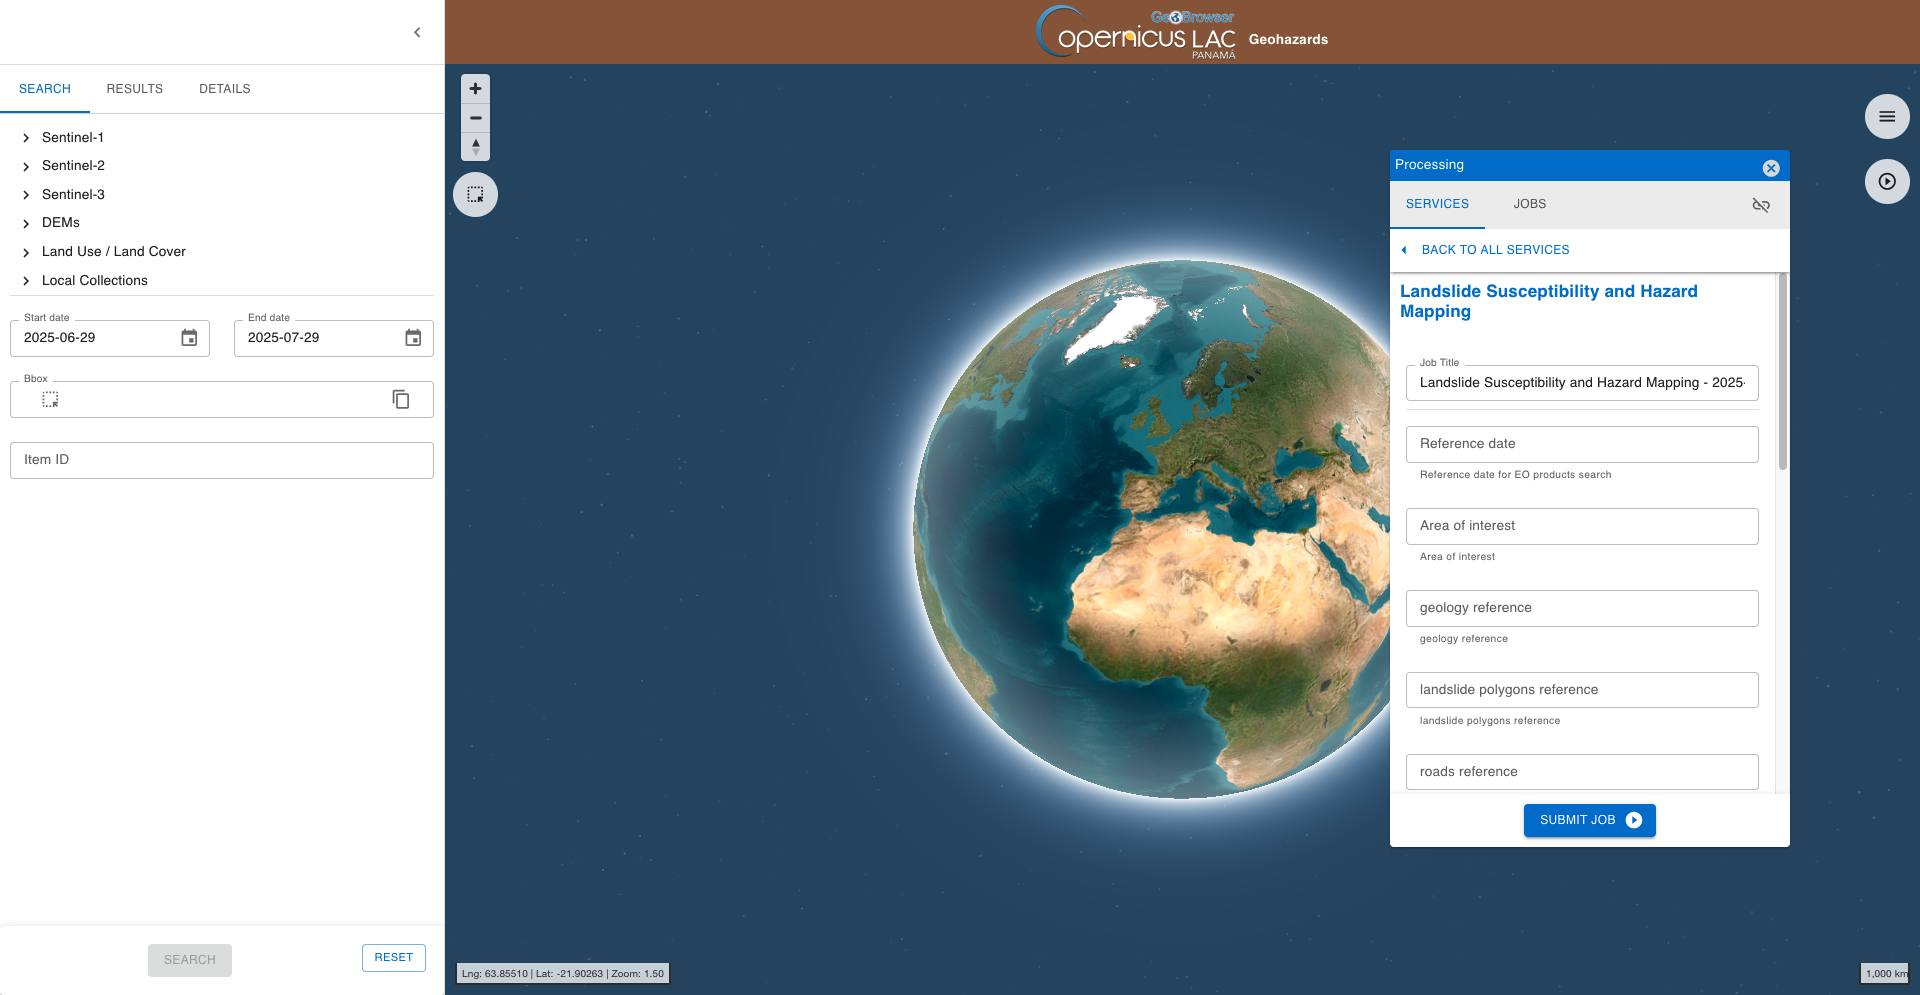Open the hamburger menu on the right
The image size is (1920, 995).
[1886, 117]
